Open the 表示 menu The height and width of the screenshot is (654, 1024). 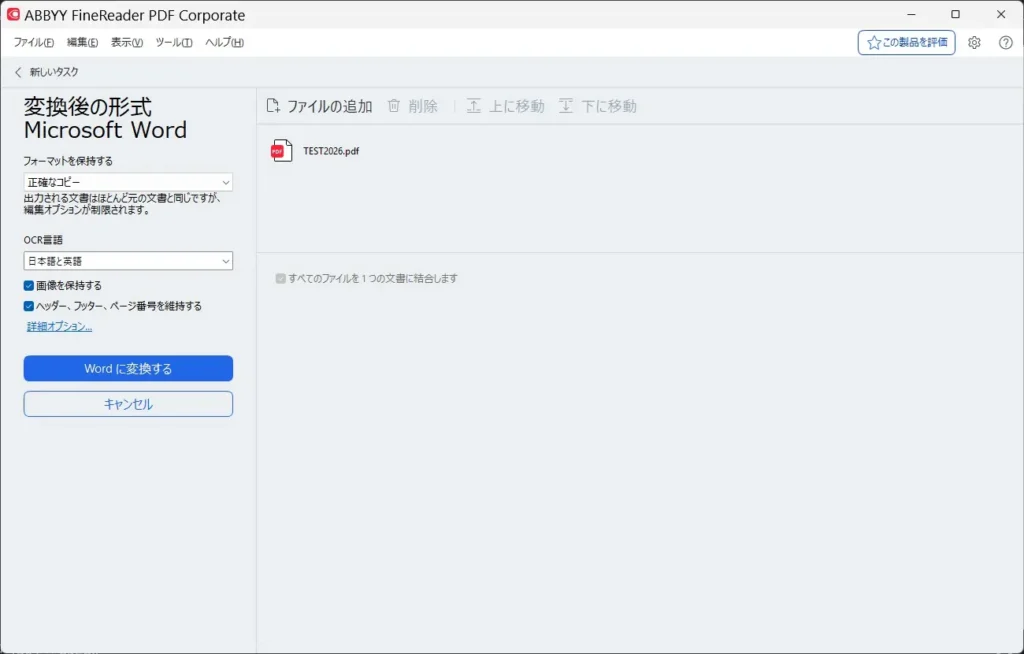click(x=127, y=42)
